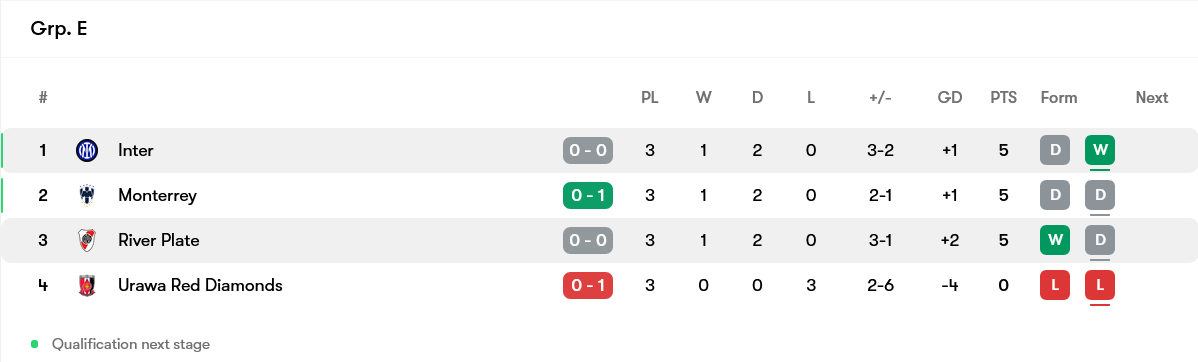Open River Plate's 0 - 0 score badge
1198x362 pixels.
tap(588, 241)
